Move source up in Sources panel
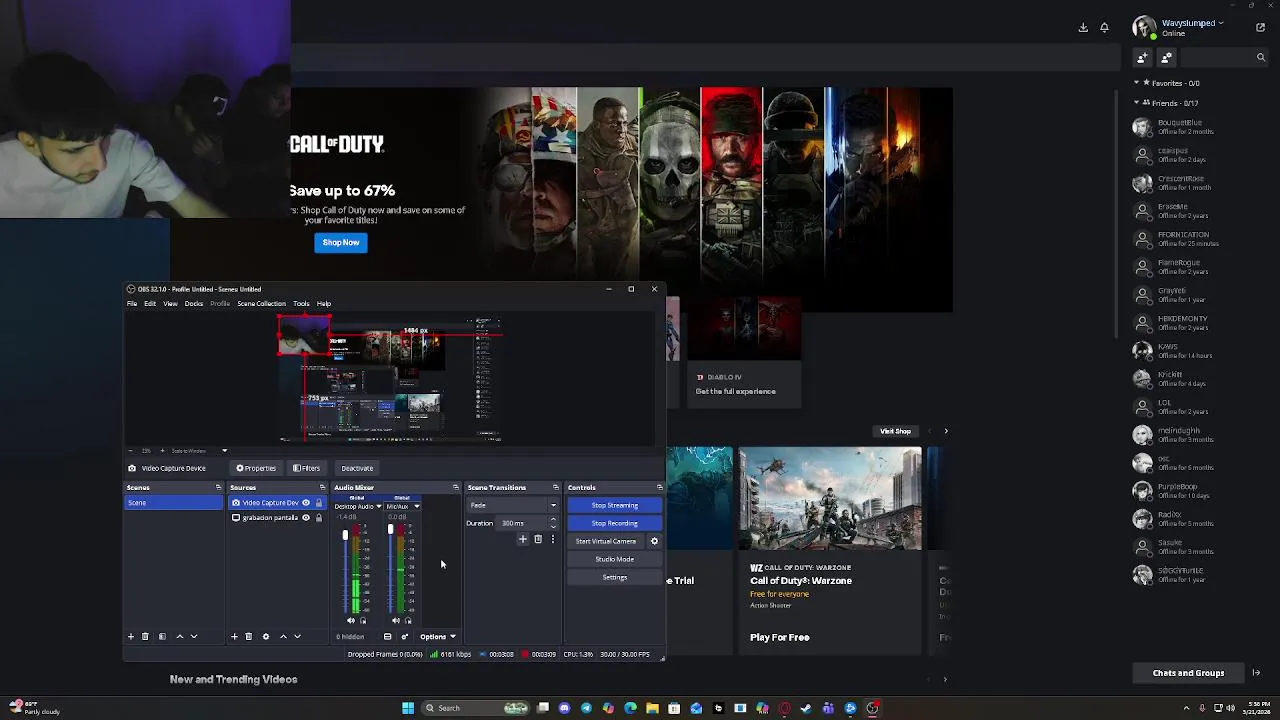Screen dimensions: 1280x720 coord(283,636)
